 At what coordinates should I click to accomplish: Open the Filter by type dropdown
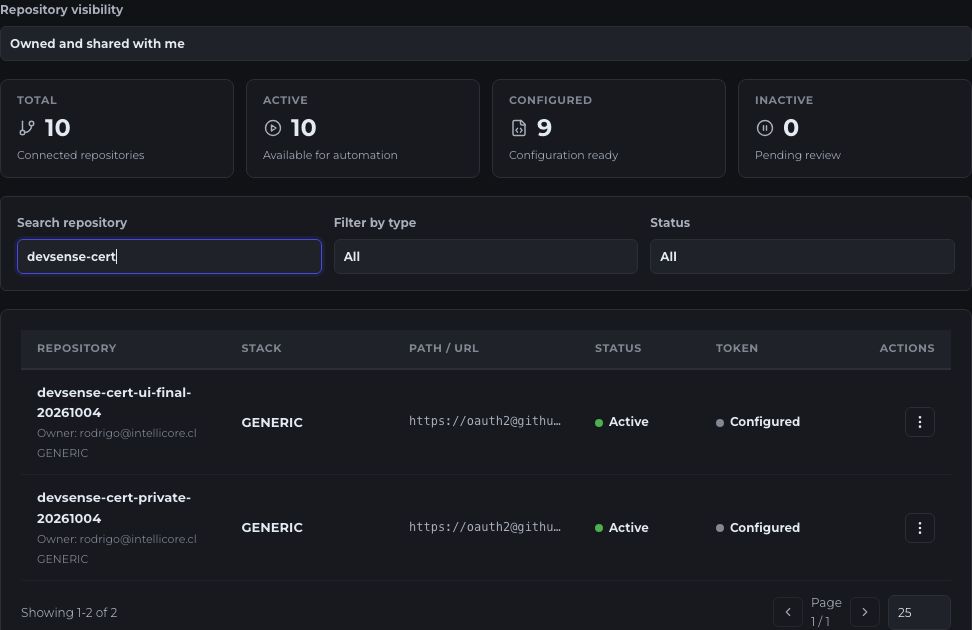485,257
